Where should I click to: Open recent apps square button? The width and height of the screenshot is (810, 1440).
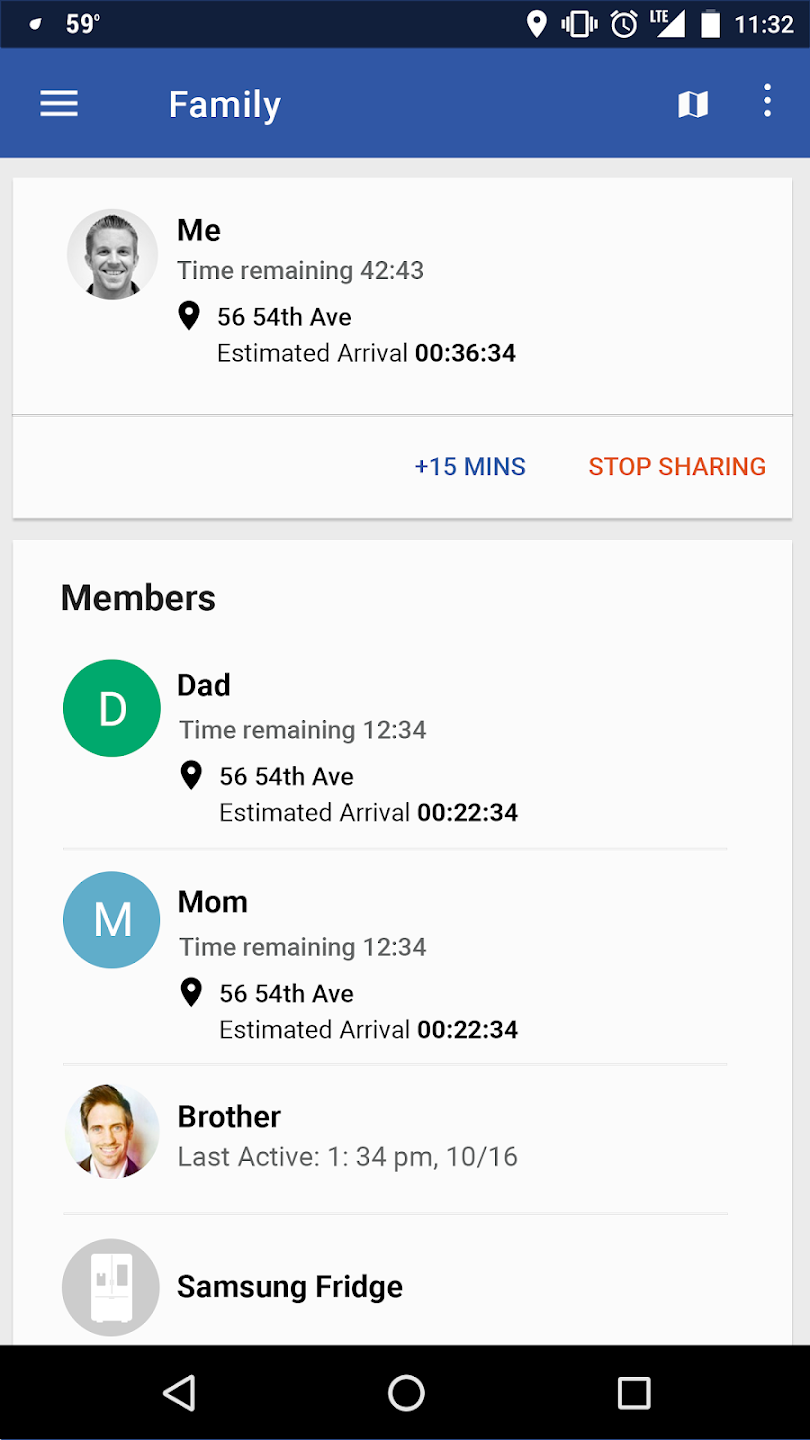(634, 1393)
